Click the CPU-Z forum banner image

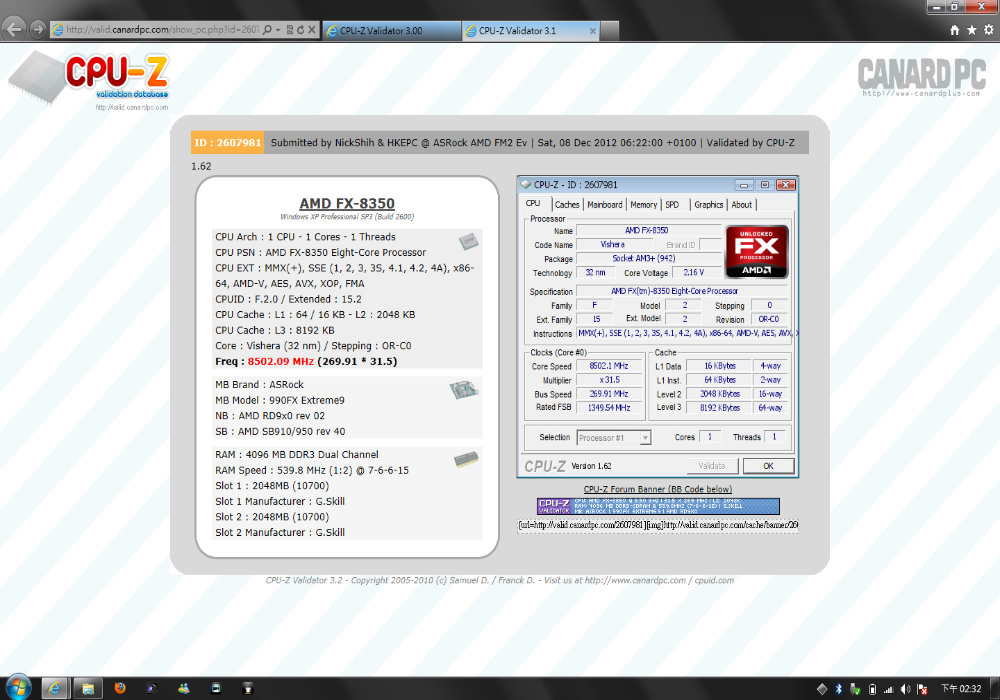click(x=658, y=506)
